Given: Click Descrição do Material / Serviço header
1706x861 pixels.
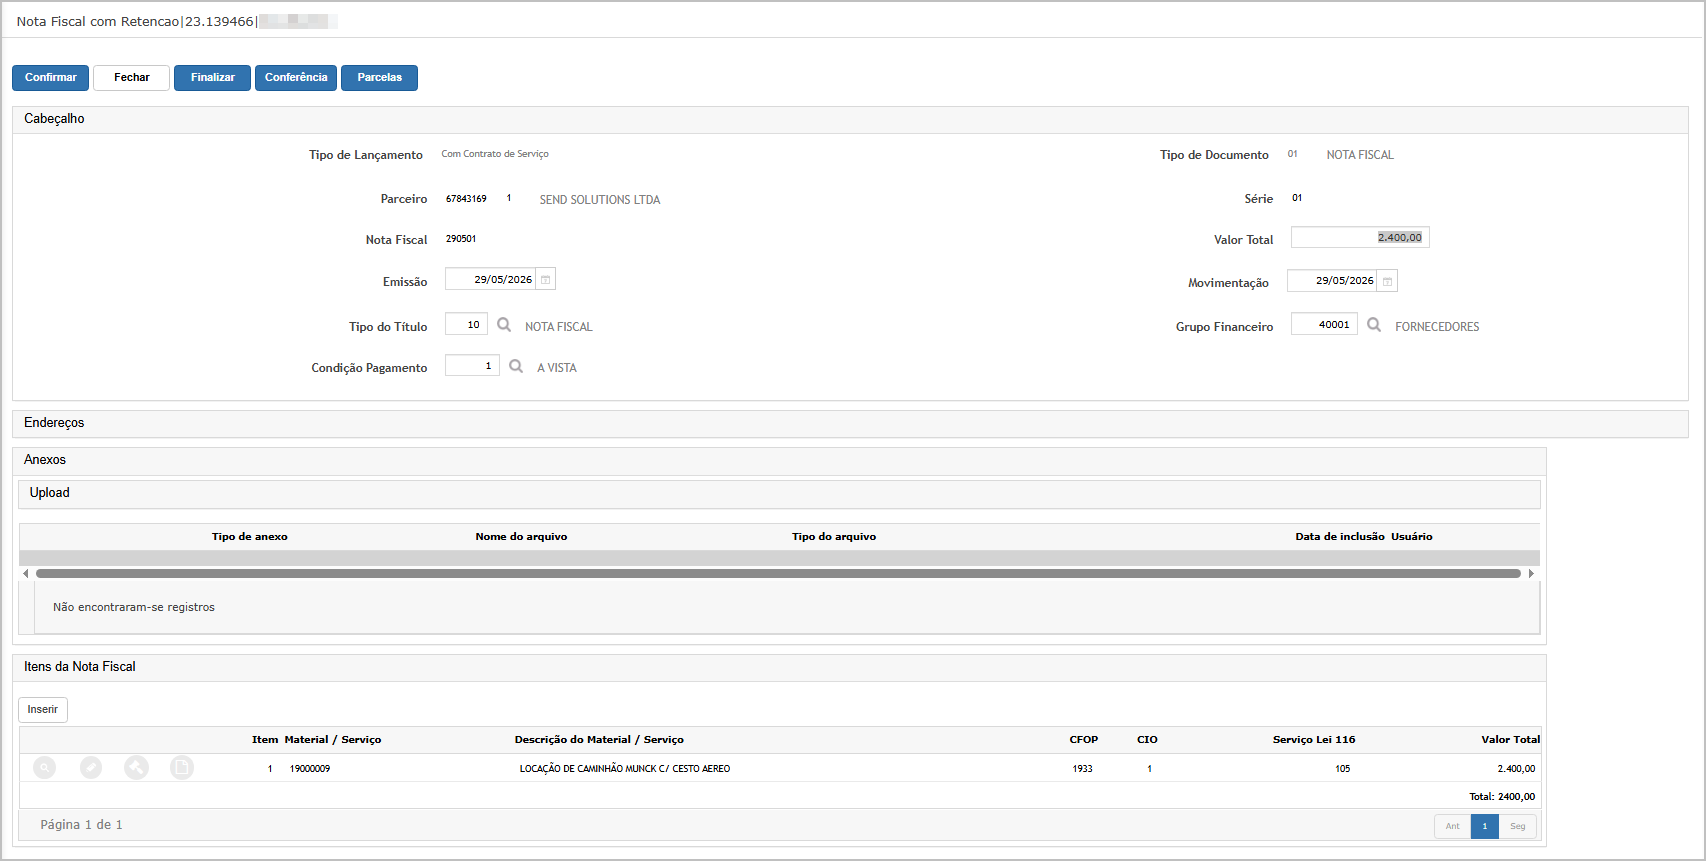Looking at the screenshot, I should [599, 740].
